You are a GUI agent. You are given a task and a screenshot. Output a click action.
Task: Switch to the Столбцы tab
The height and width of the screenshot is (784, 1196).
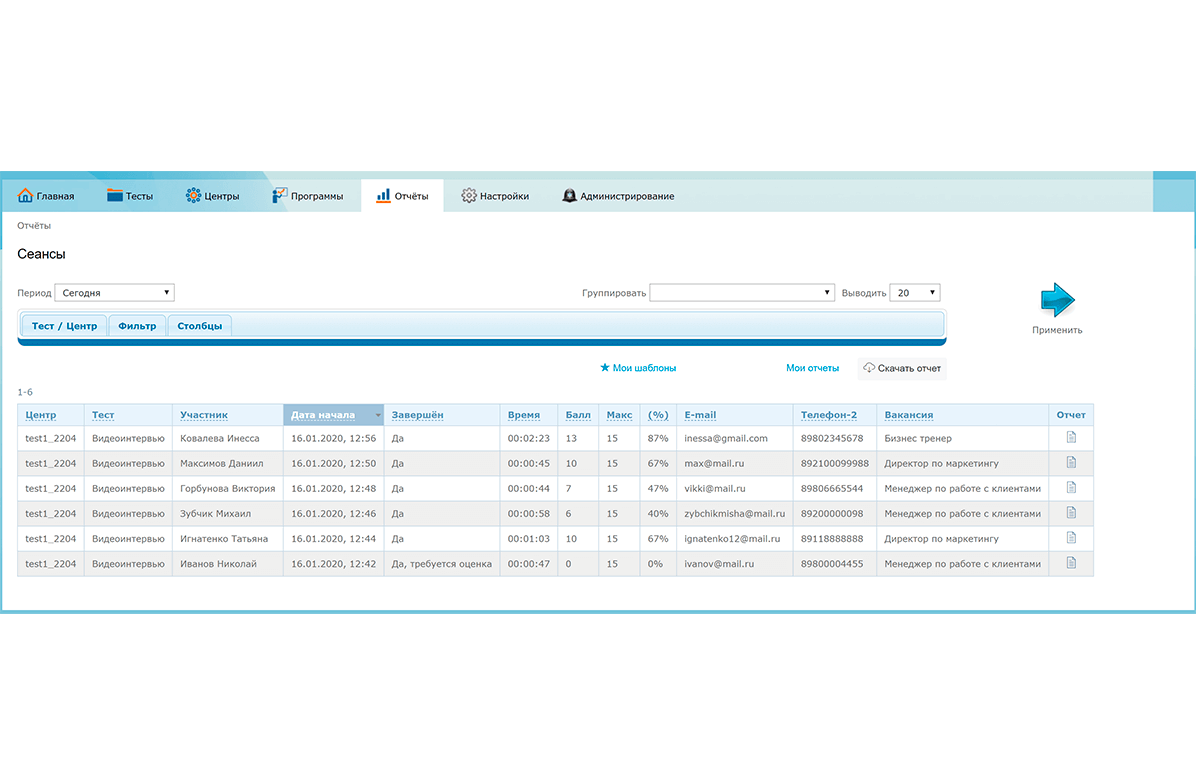pos(200,326)
